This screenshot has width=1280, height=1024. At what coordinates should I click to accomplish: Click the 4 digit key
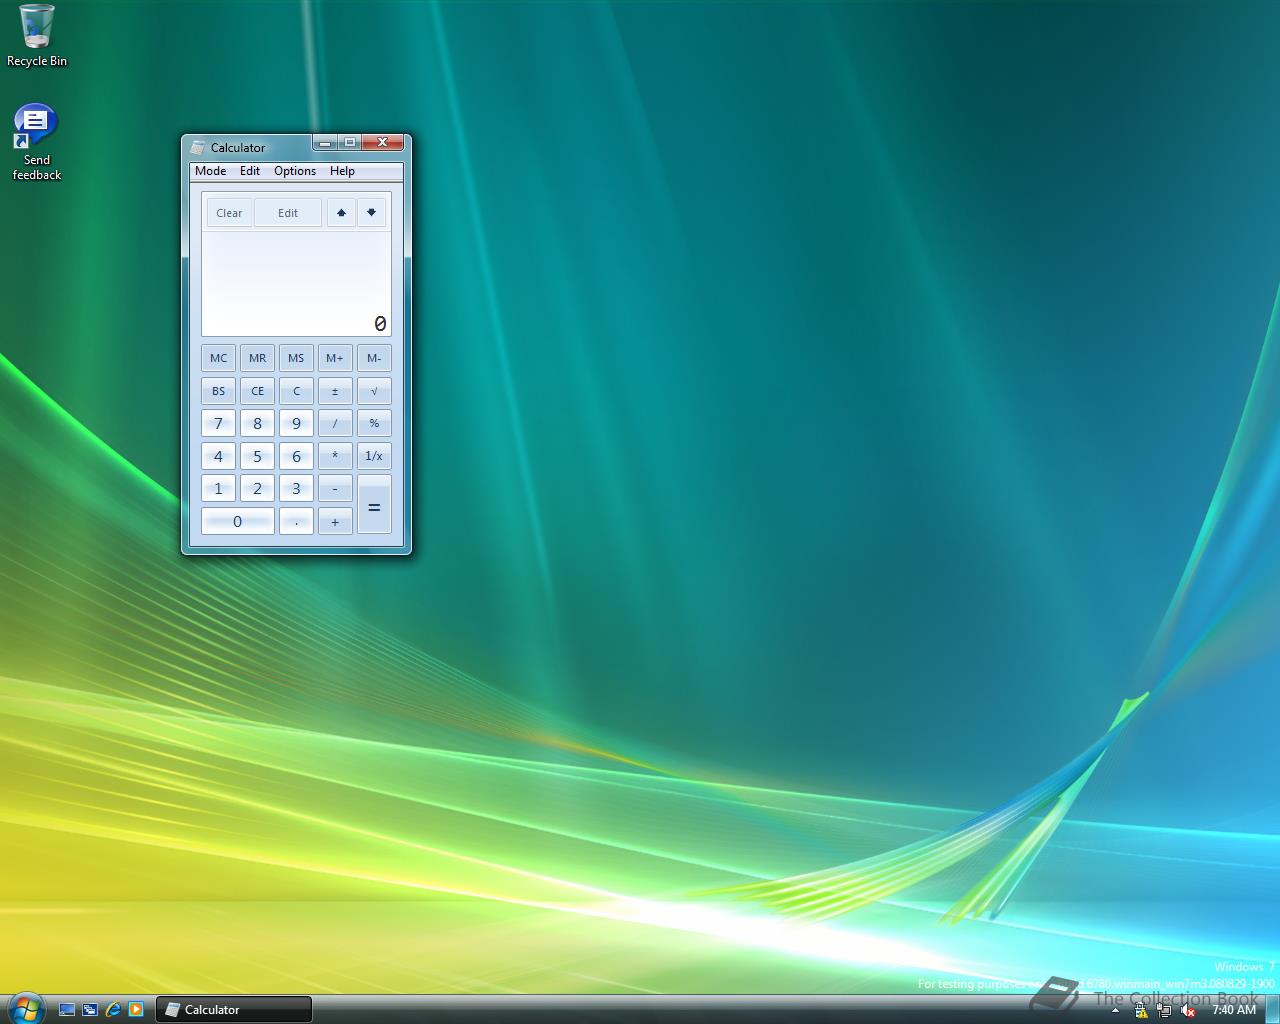point(219,456)
